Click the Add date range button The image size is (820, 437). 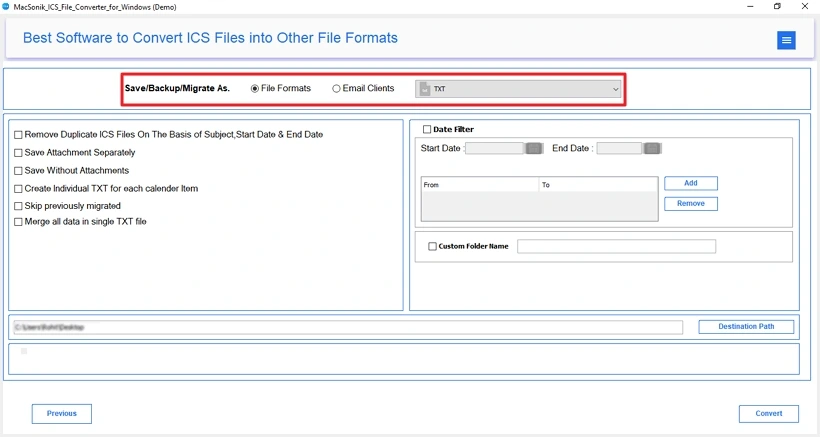[691, 183]
